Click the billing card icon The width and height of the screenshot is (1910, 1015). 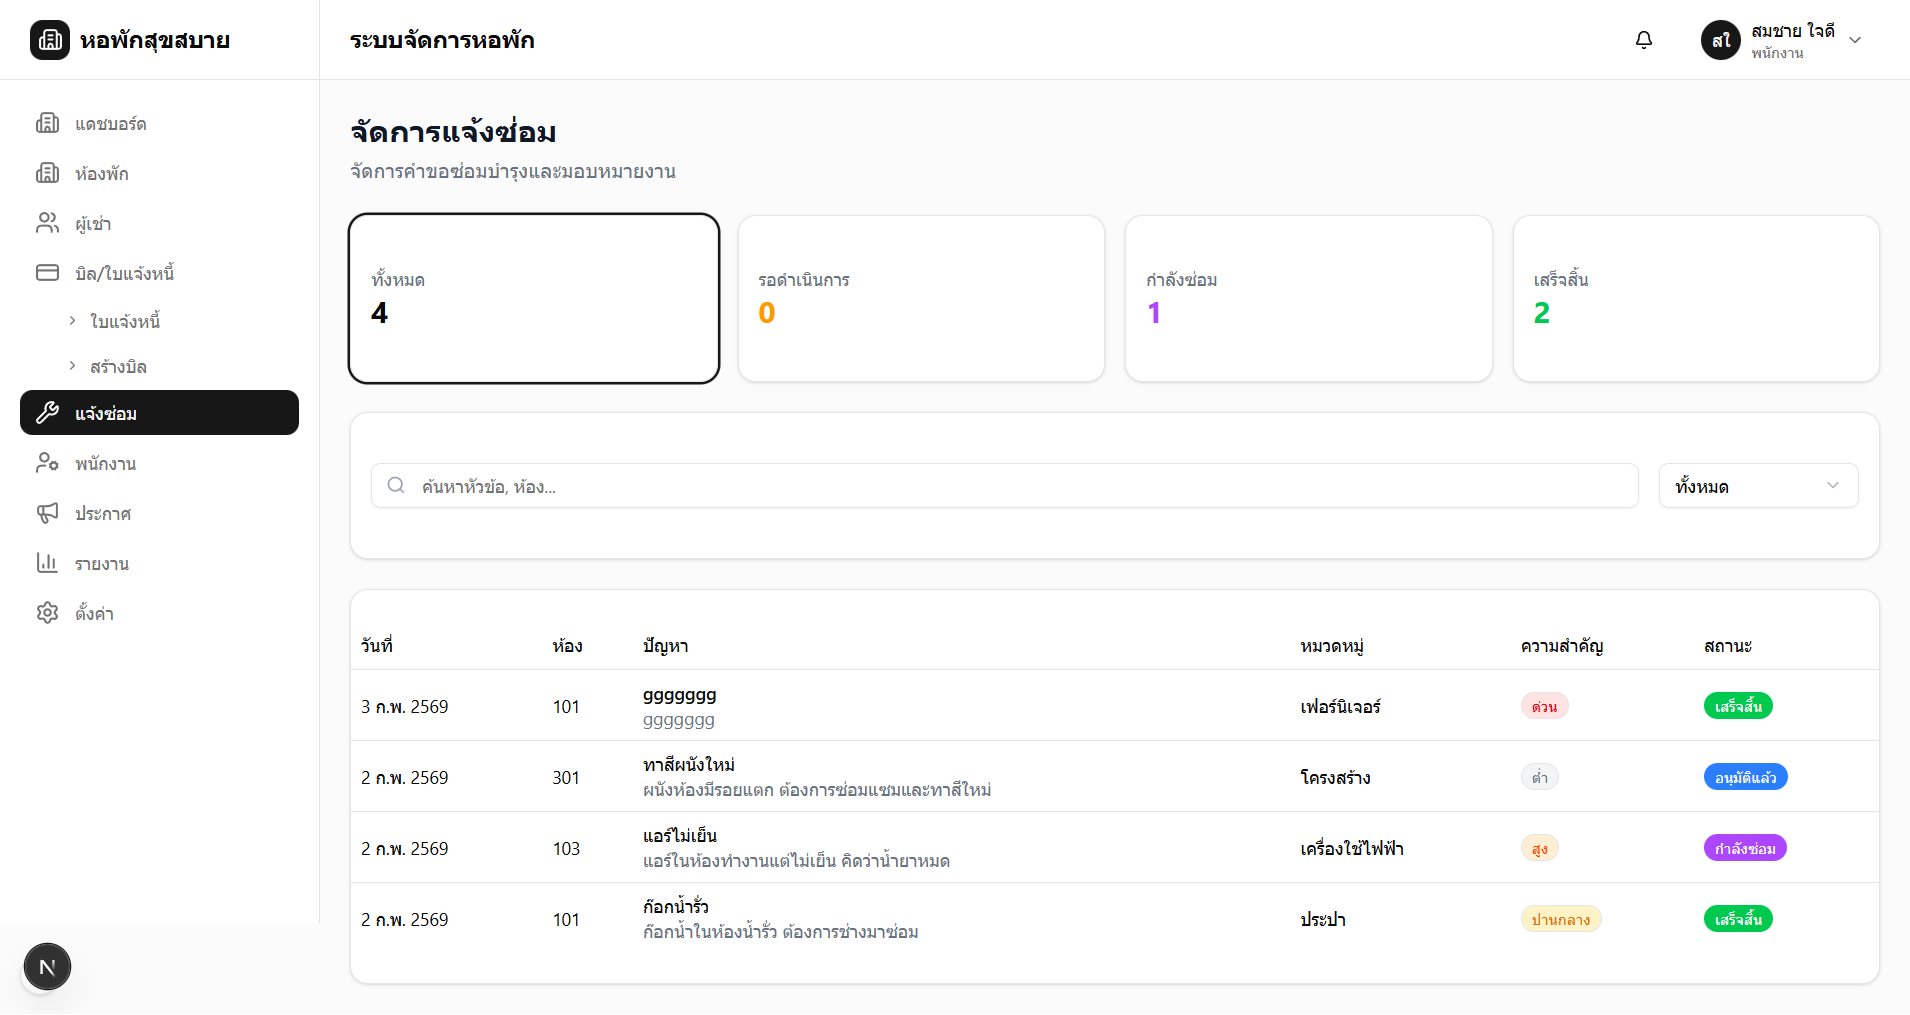[47, 273]
